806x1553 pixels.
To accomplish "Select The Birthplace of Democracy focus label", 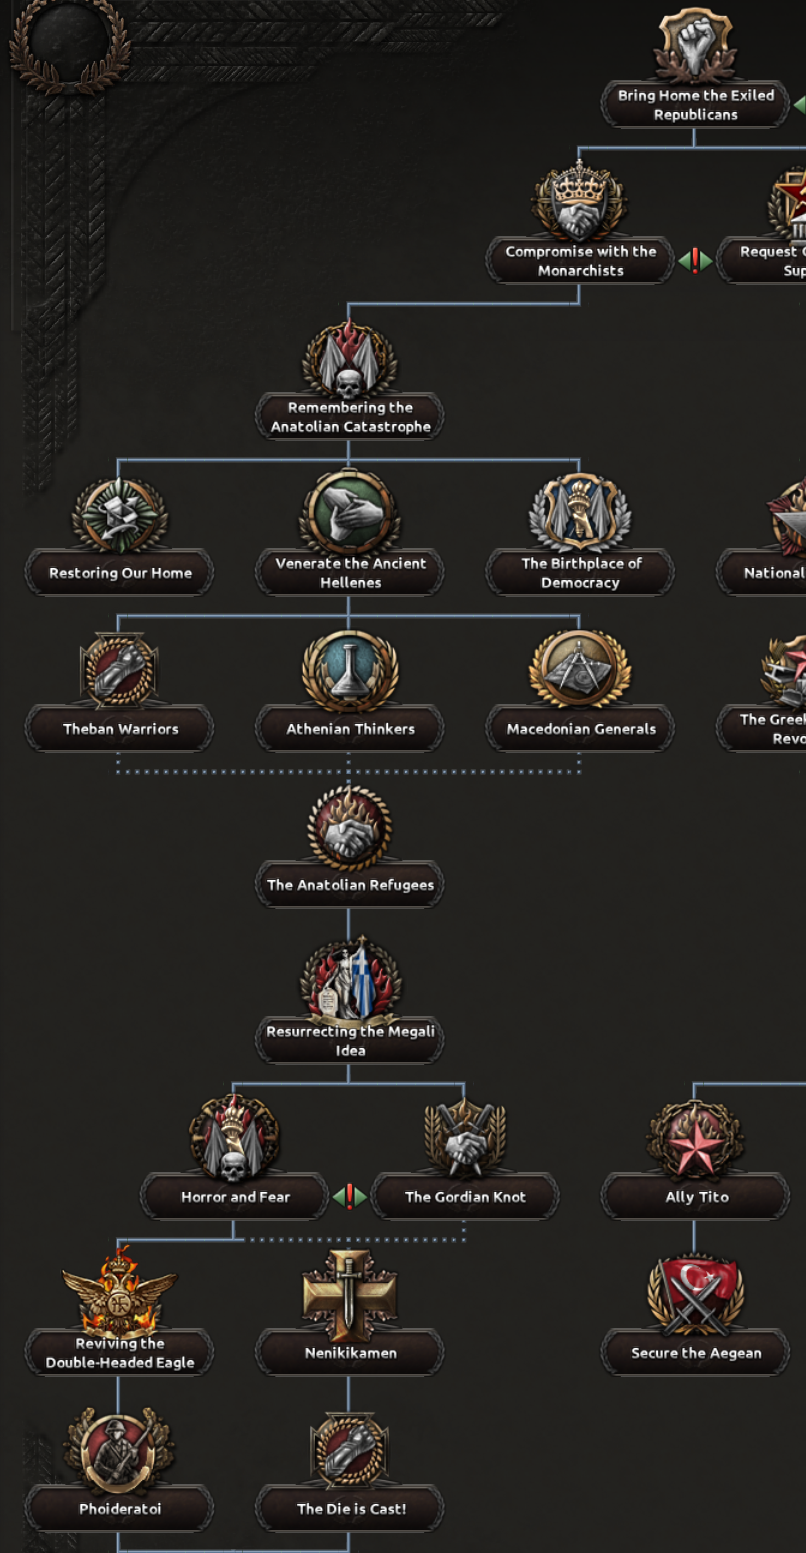I will [x=580, y=573].
